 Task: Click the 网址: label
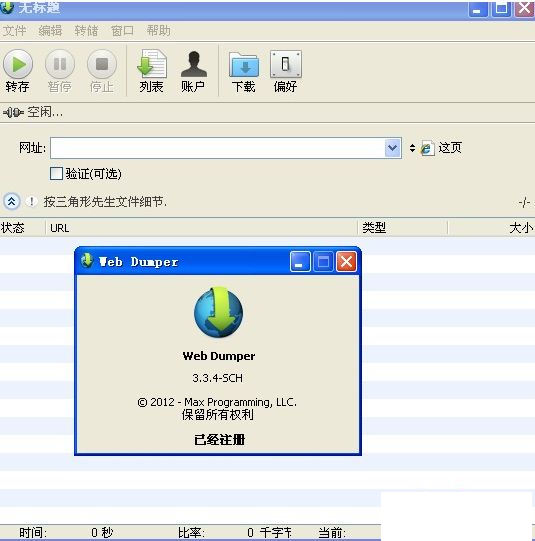(32, 148)
